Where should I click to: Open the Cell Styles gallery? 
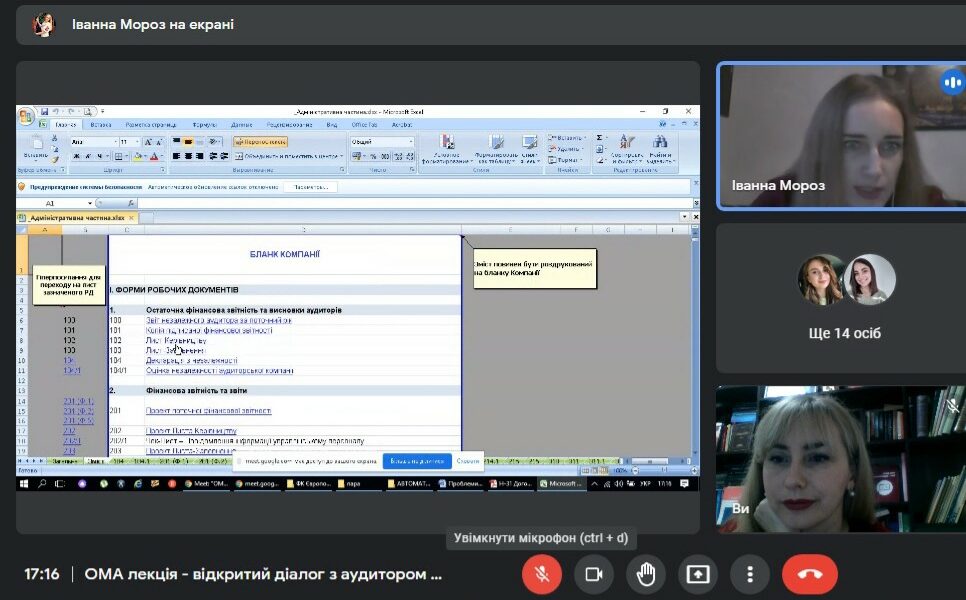pos(529,150)
